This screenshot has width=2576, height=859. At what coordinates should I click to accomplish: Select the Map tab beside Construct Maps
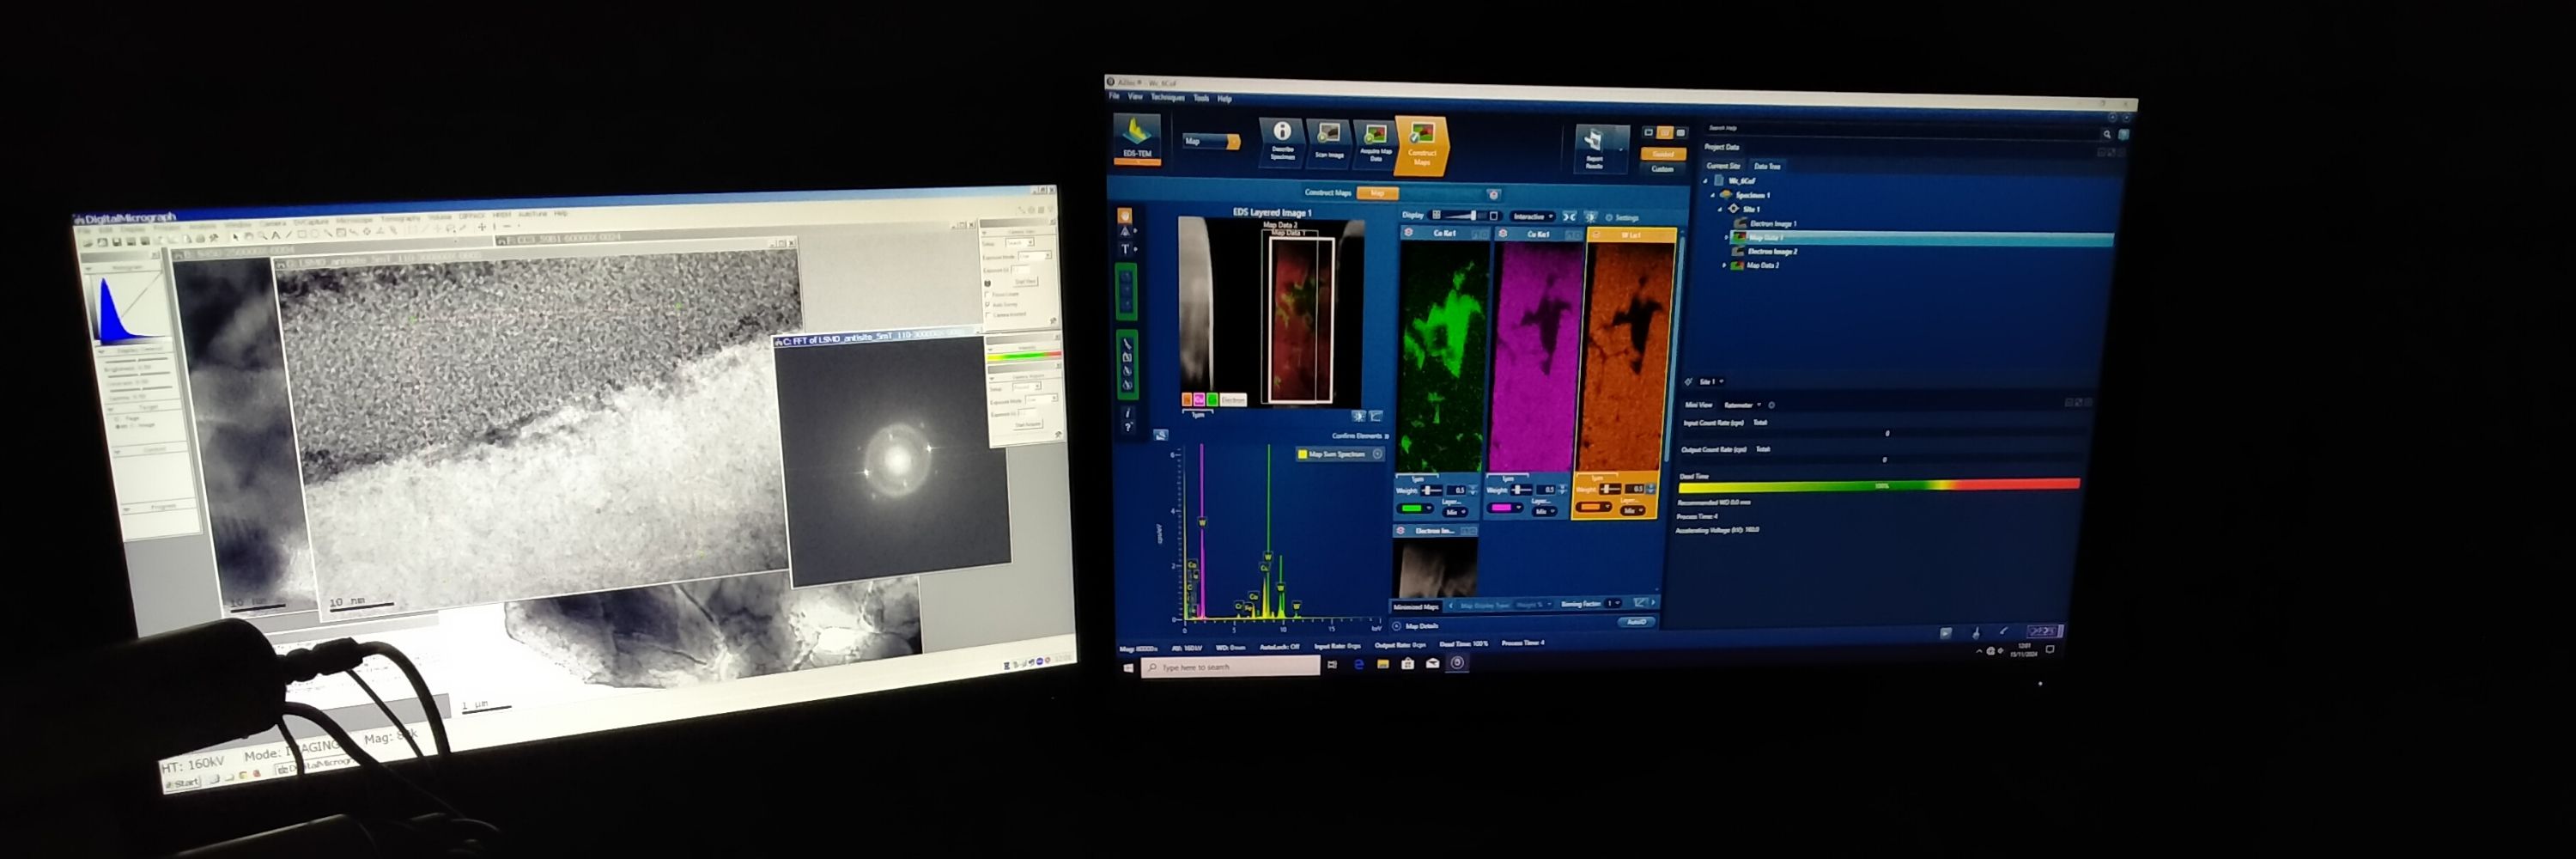(1378, 193)
